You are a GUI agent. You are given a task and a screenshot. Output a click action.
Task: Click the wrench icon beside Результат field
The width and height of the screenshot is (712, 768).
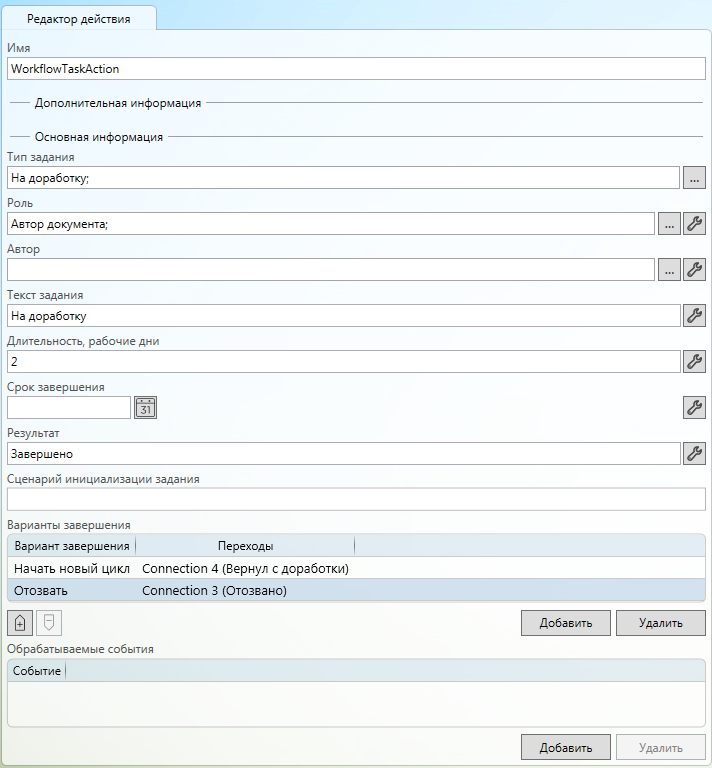[695, 453]
